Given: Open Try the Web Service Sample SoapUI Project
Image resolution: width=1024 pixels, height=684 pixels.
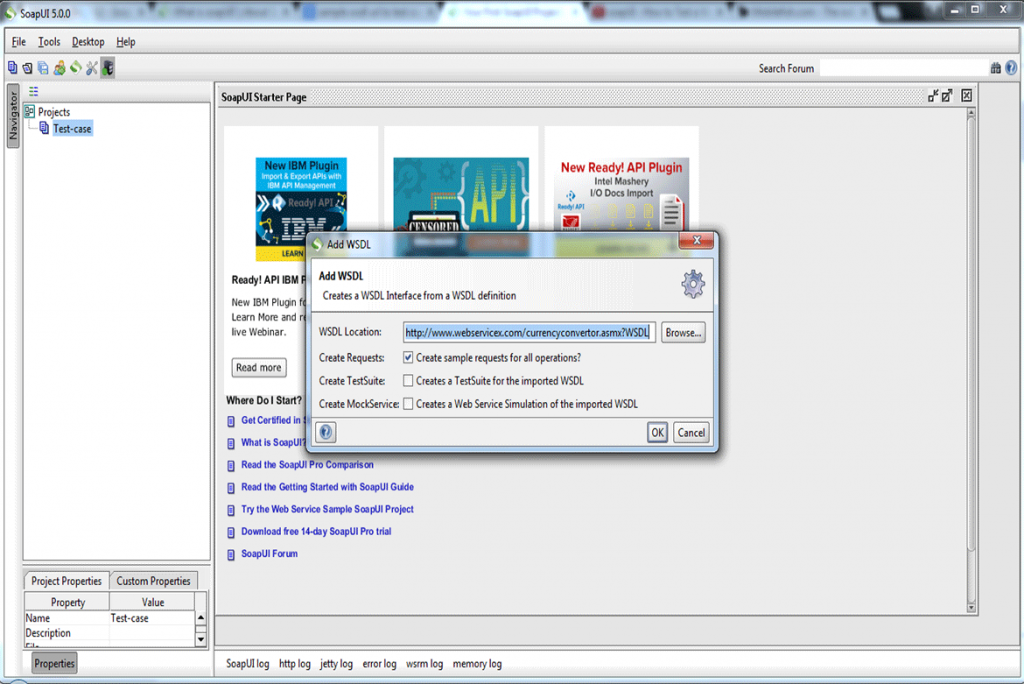Looking at the screenshot, I should [327, 509].
